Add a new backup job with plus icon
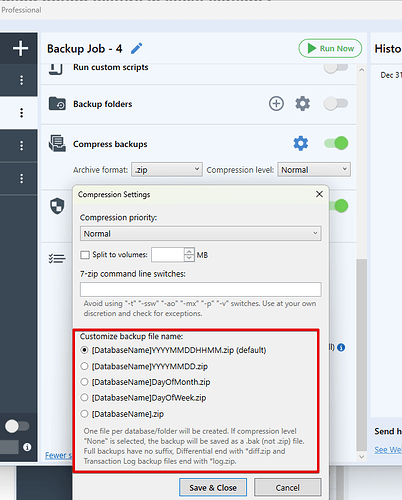This screenshot has width=402, height=500. pyautogui.click(x=20, y=48)
